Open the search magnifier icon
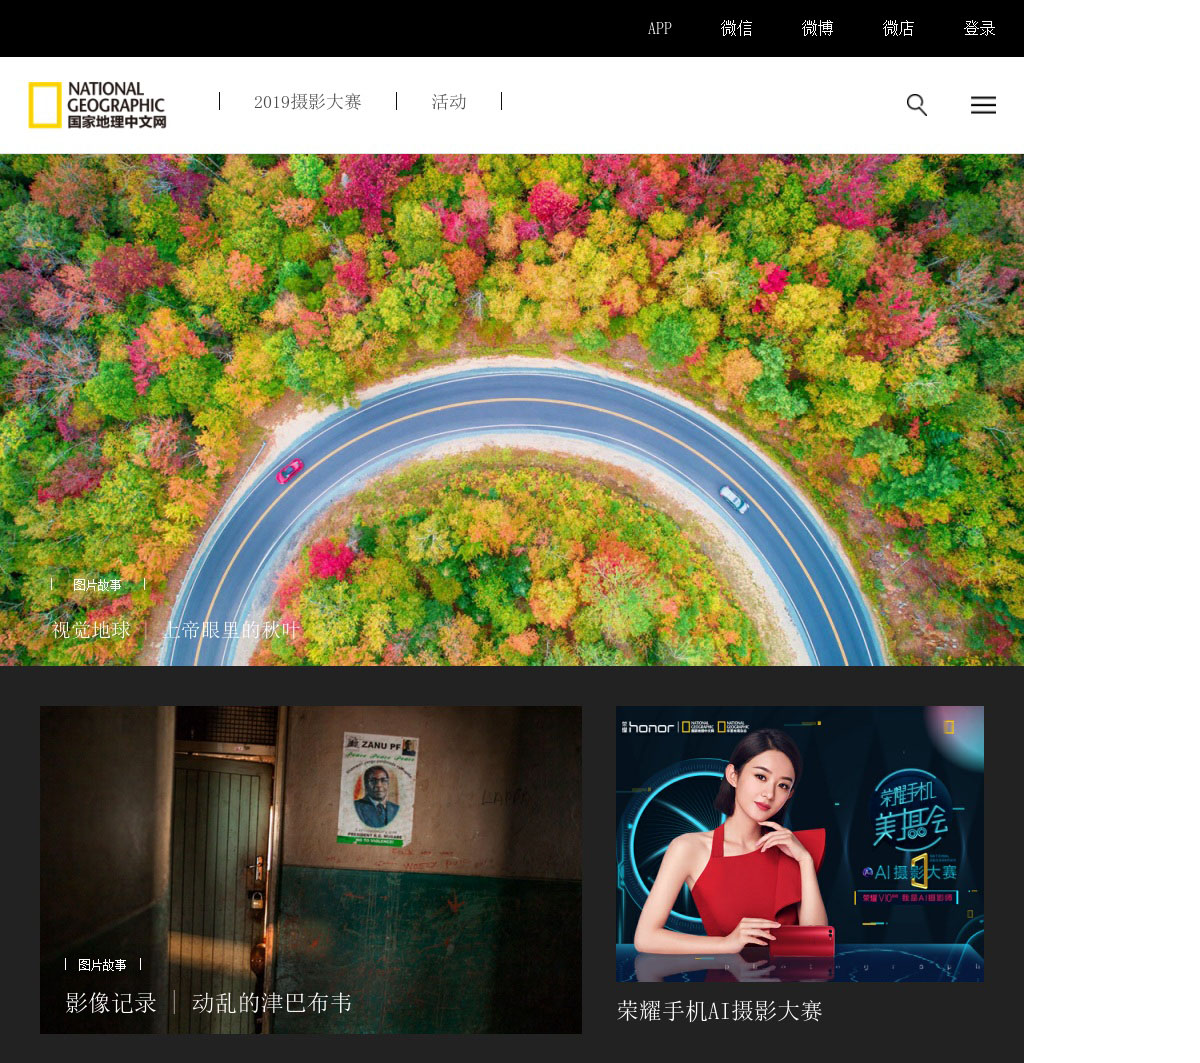Image resolution: width=1200 pixels, height=1063 pixels. point(917,105)
